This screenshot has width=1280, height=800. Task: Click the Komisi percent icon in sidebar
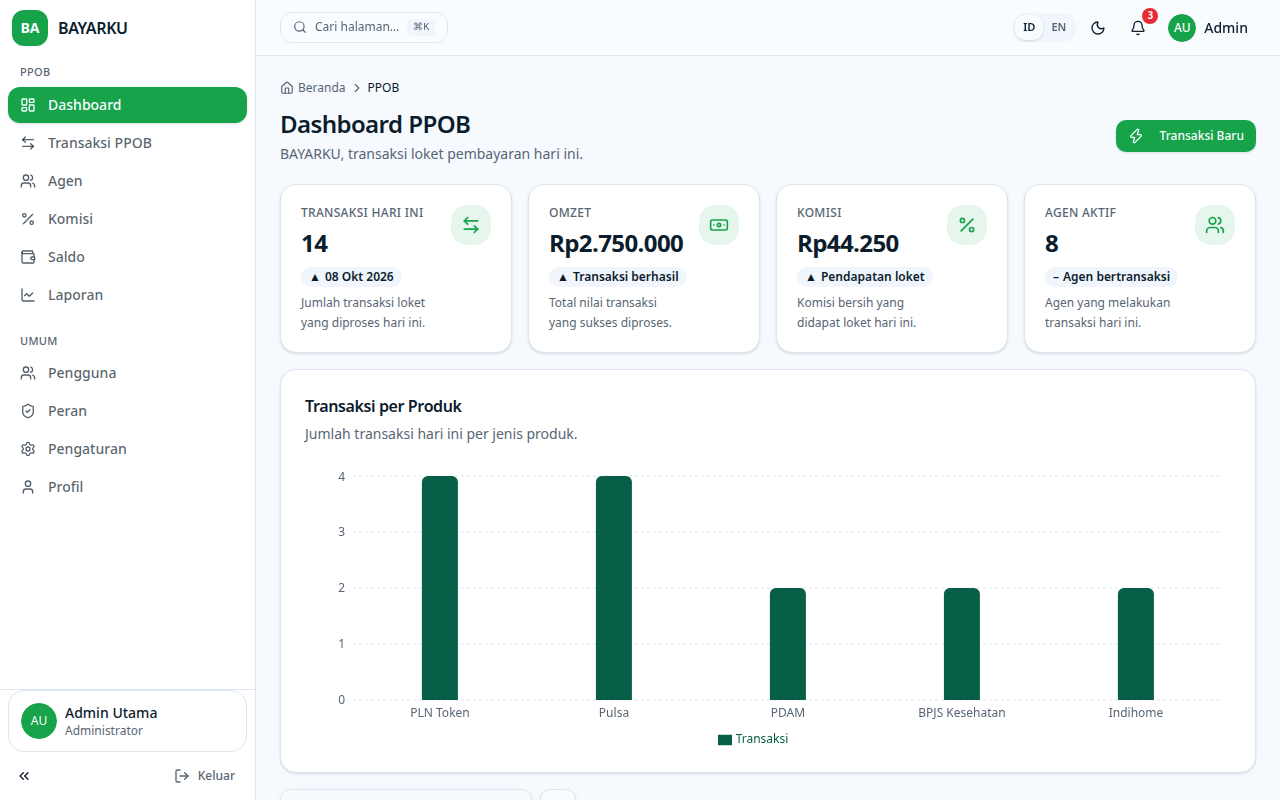pos(28,219)
